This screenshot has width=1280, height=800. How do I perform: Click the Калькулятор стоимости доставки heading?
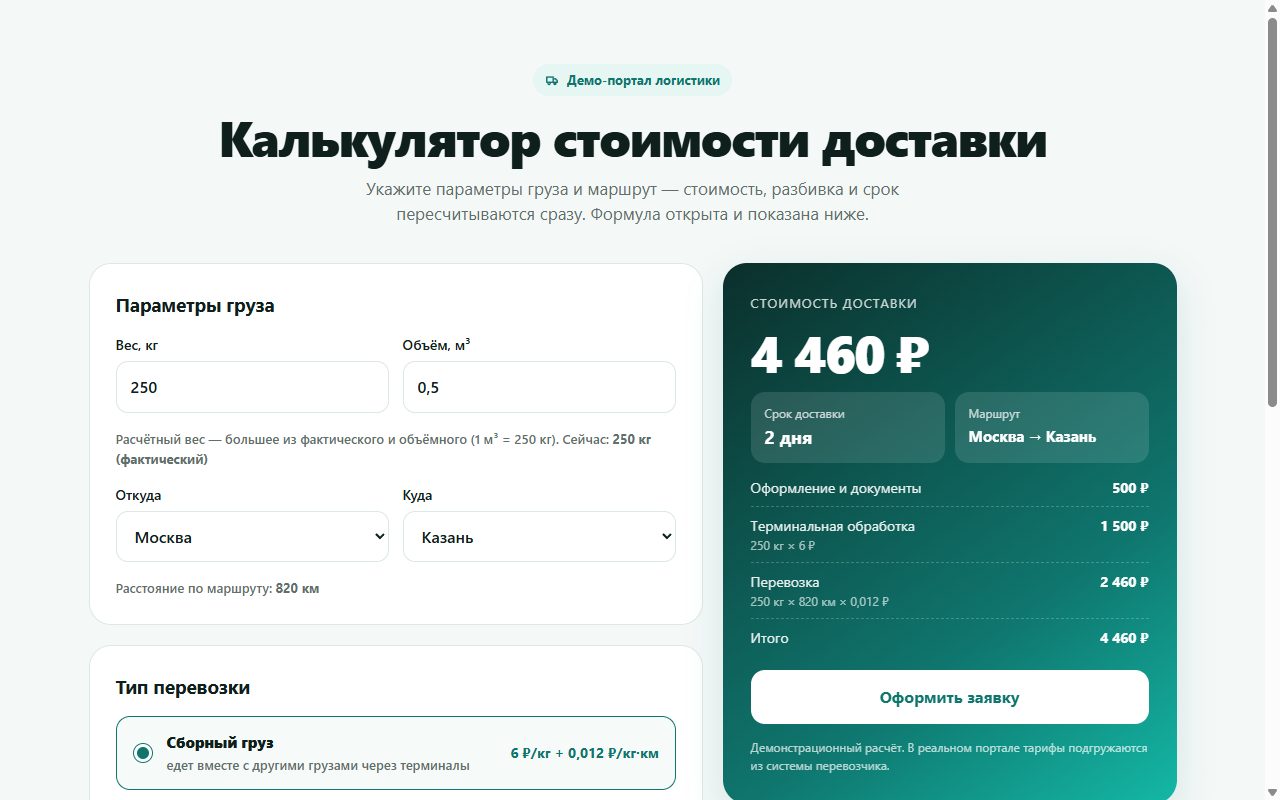tap(632, 139)
